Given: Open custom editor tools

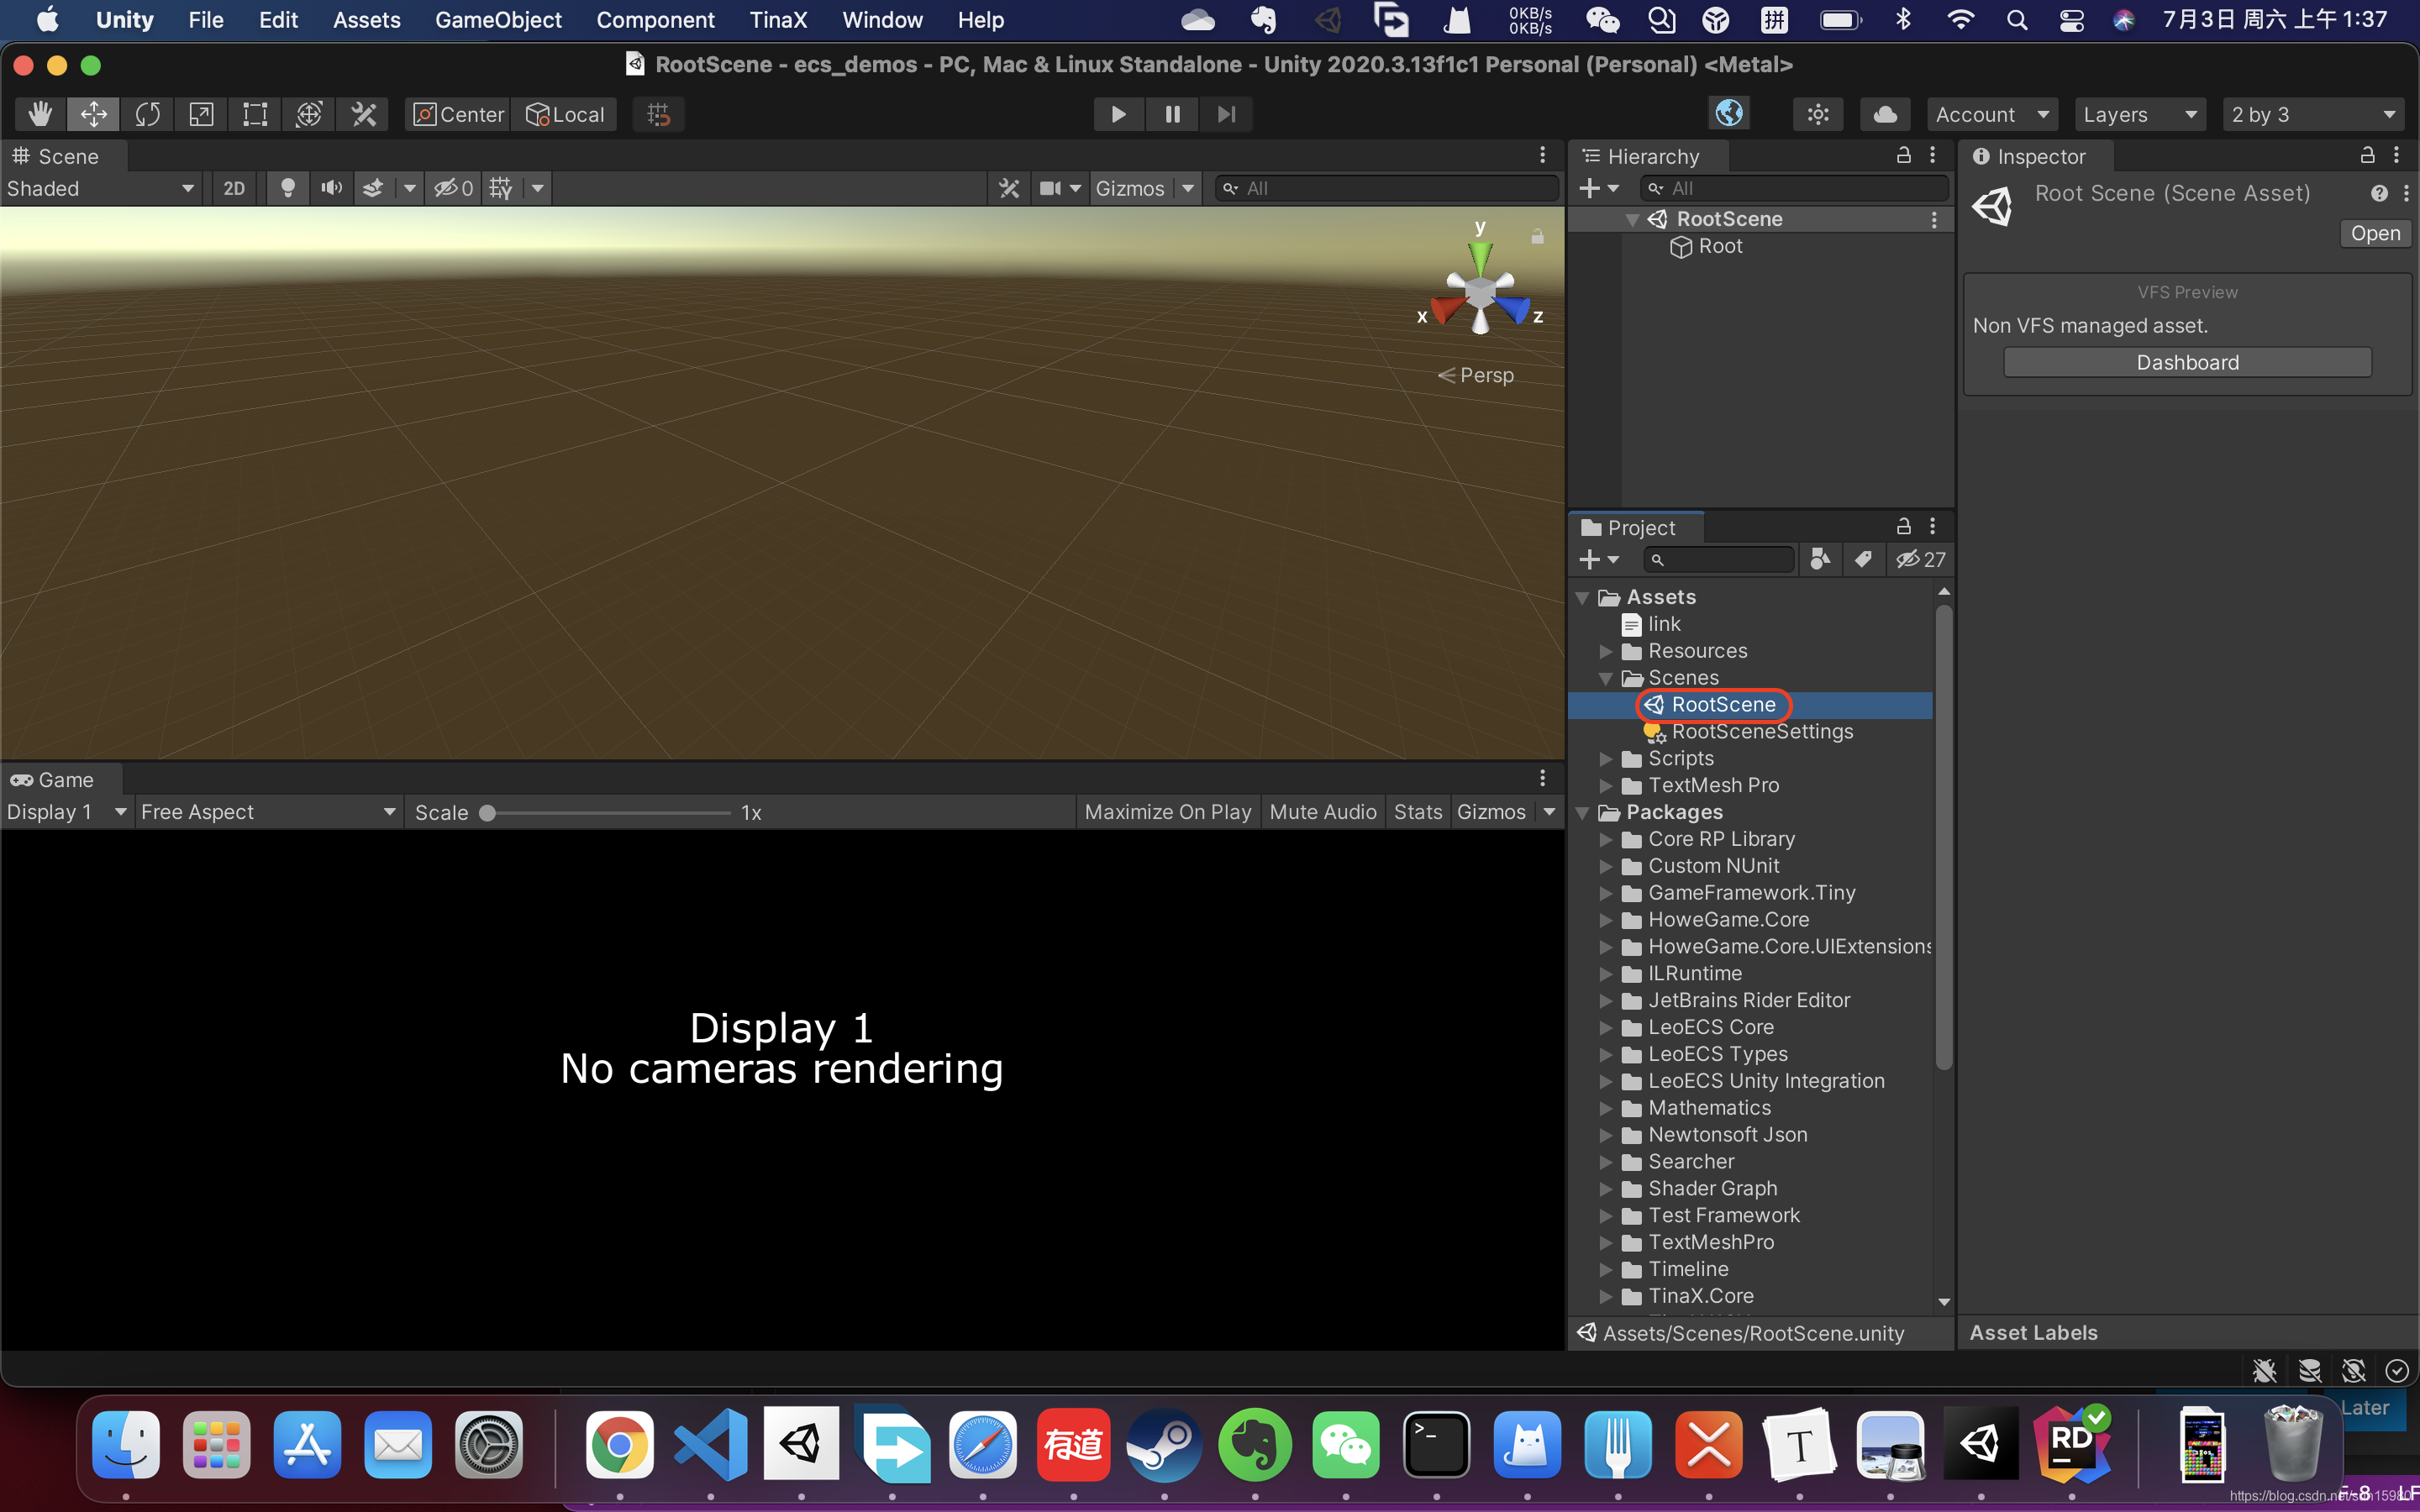Looking at the screenshot, I should [363, 114].
